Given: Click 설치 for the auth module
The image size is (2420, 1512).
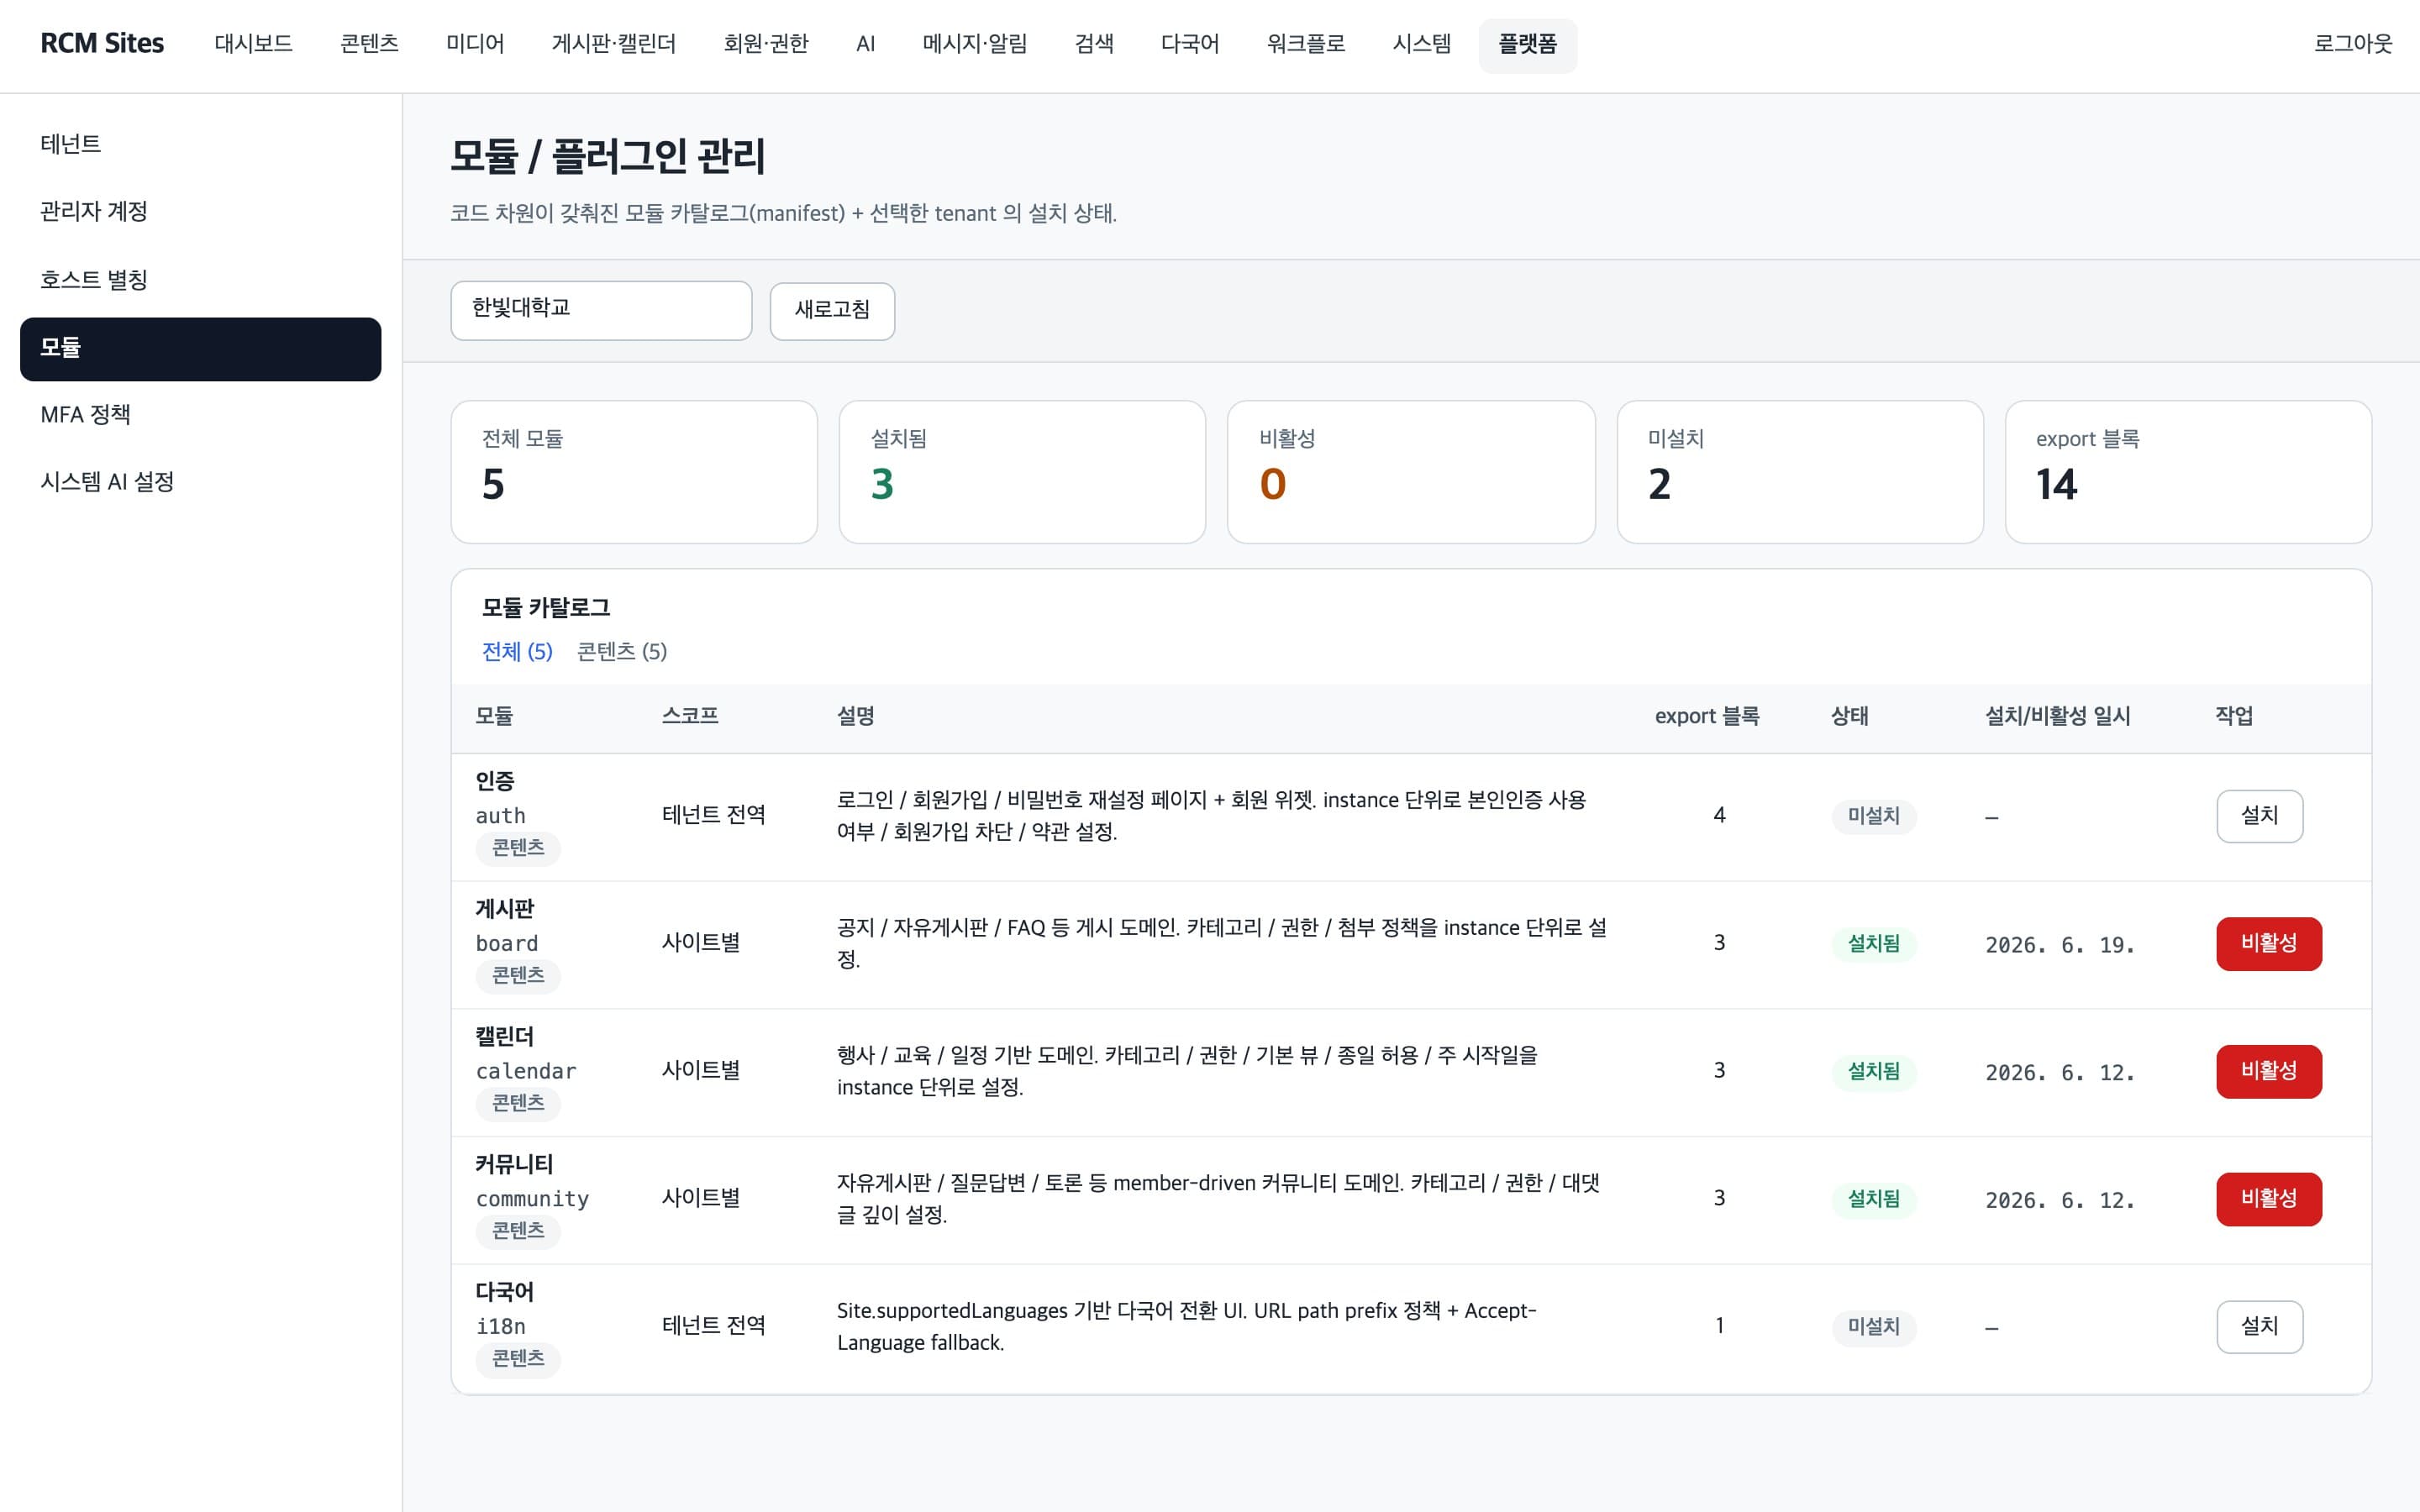Looking at the screenshot, I should tap(2259, 816).
